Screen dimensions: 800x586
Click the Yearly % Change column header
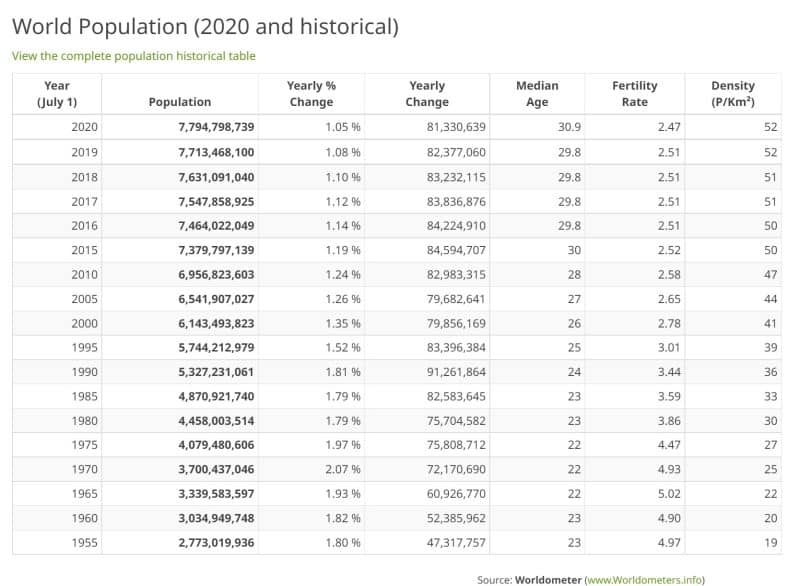311,93
